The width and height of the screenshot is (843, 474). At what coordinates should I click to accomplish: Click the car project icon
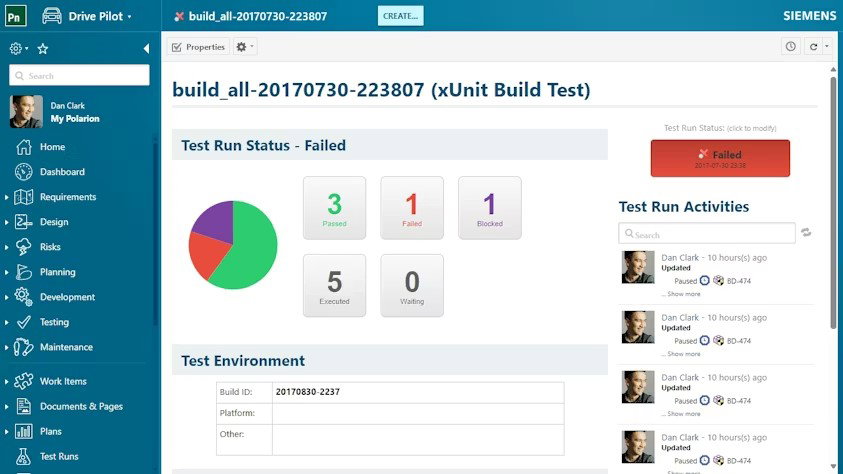(52, 16)
